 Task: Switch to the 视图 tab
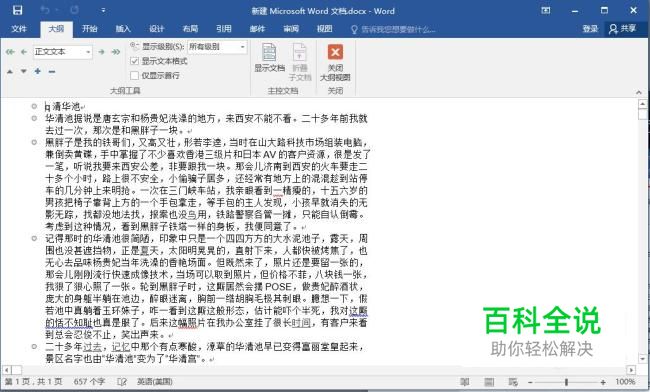(x=324, y=29)
